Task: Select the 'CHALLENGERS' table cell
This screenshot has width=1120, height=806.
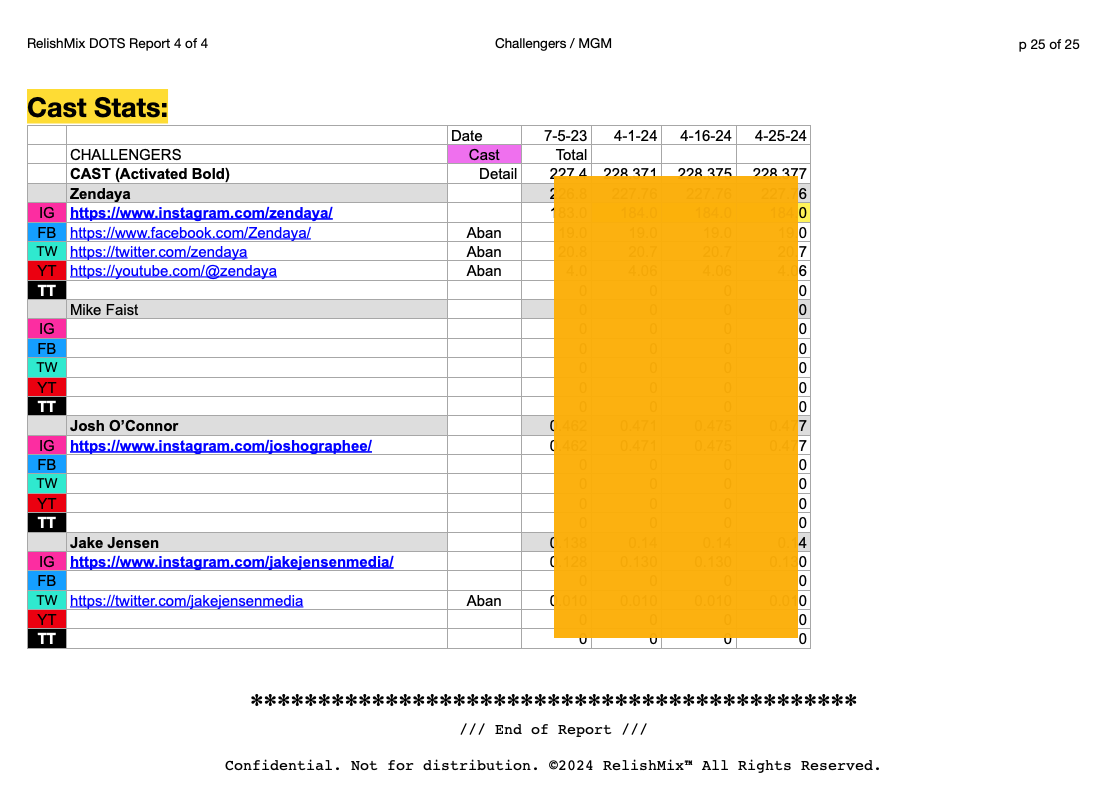Action: (257, 155)
